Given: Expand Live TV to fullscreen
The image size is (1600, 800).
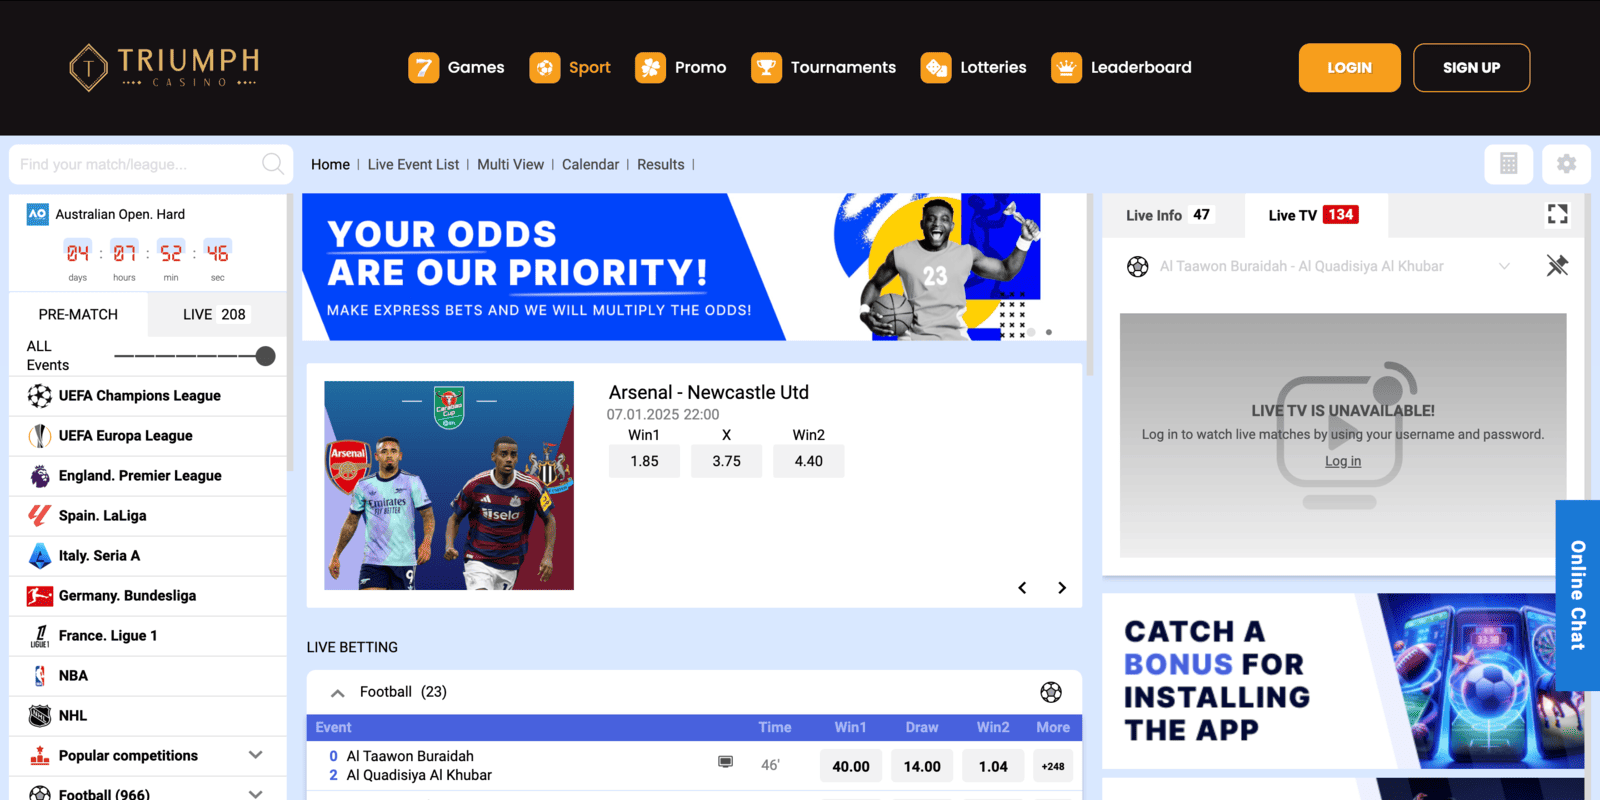Looking at the screenshot, I should (x=1557, y=214).
